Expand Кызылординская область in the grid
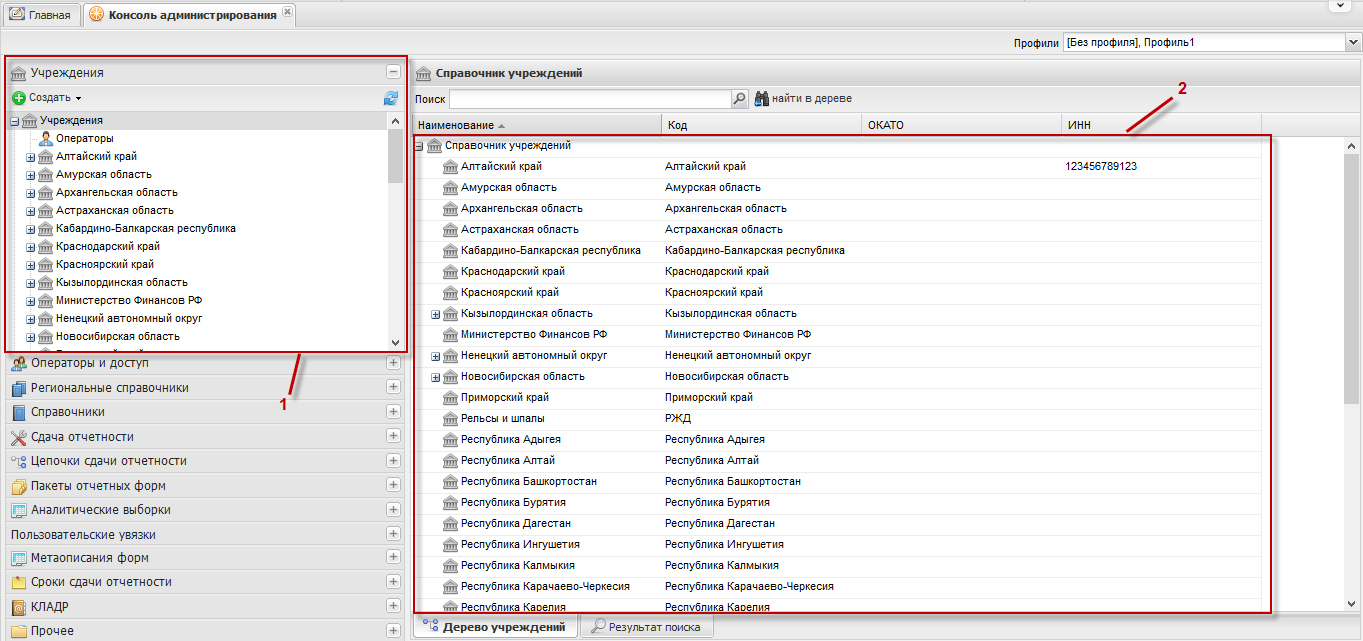Image resolution: width=1363 pixels, height=641 pixels. click(435, 314)
